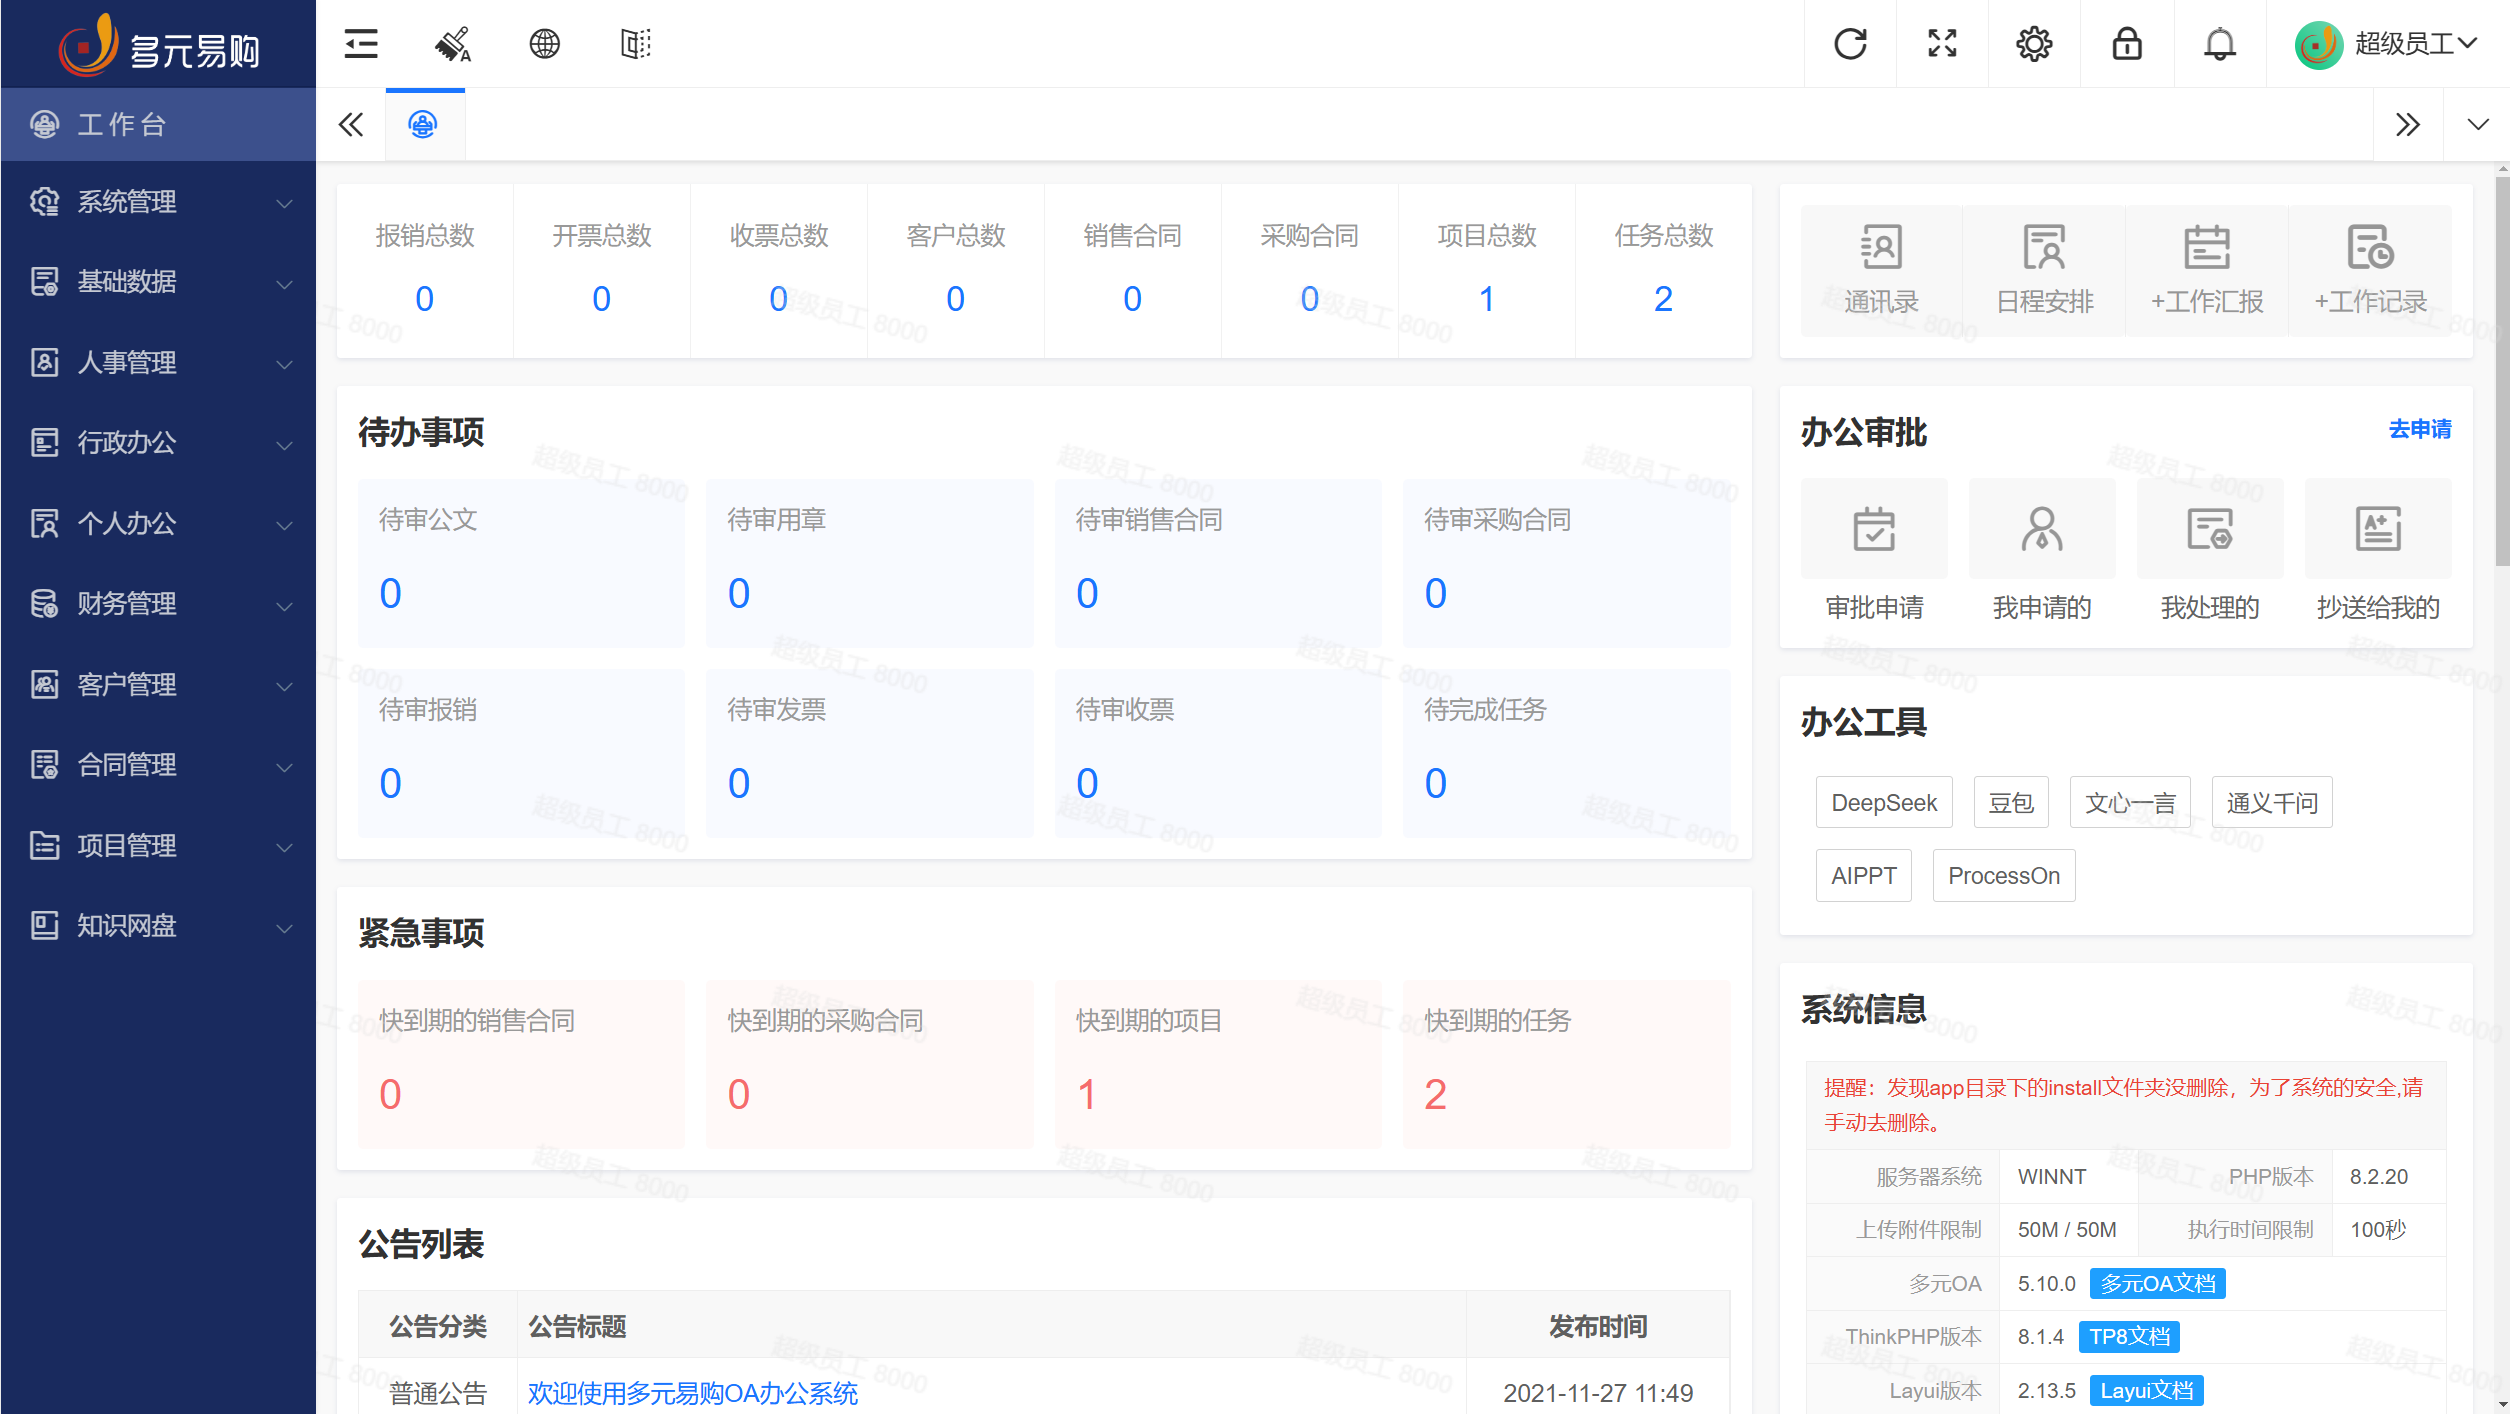Expand 人事管理 sidebar menu

click(158, 362)
